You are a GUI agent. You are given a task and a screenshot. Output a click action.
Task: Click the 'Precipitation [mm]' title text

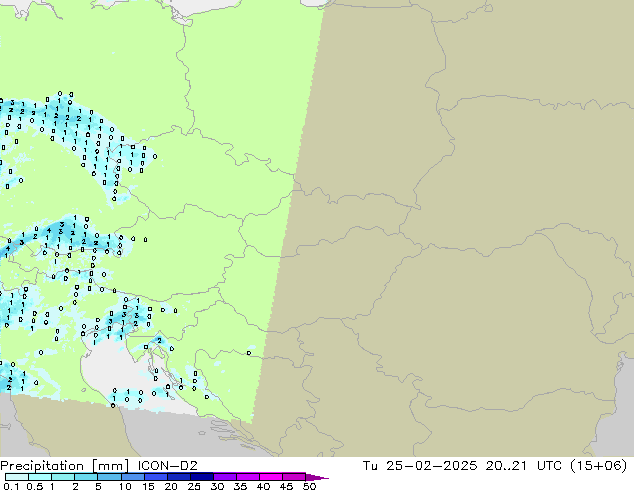pos(65,466)
